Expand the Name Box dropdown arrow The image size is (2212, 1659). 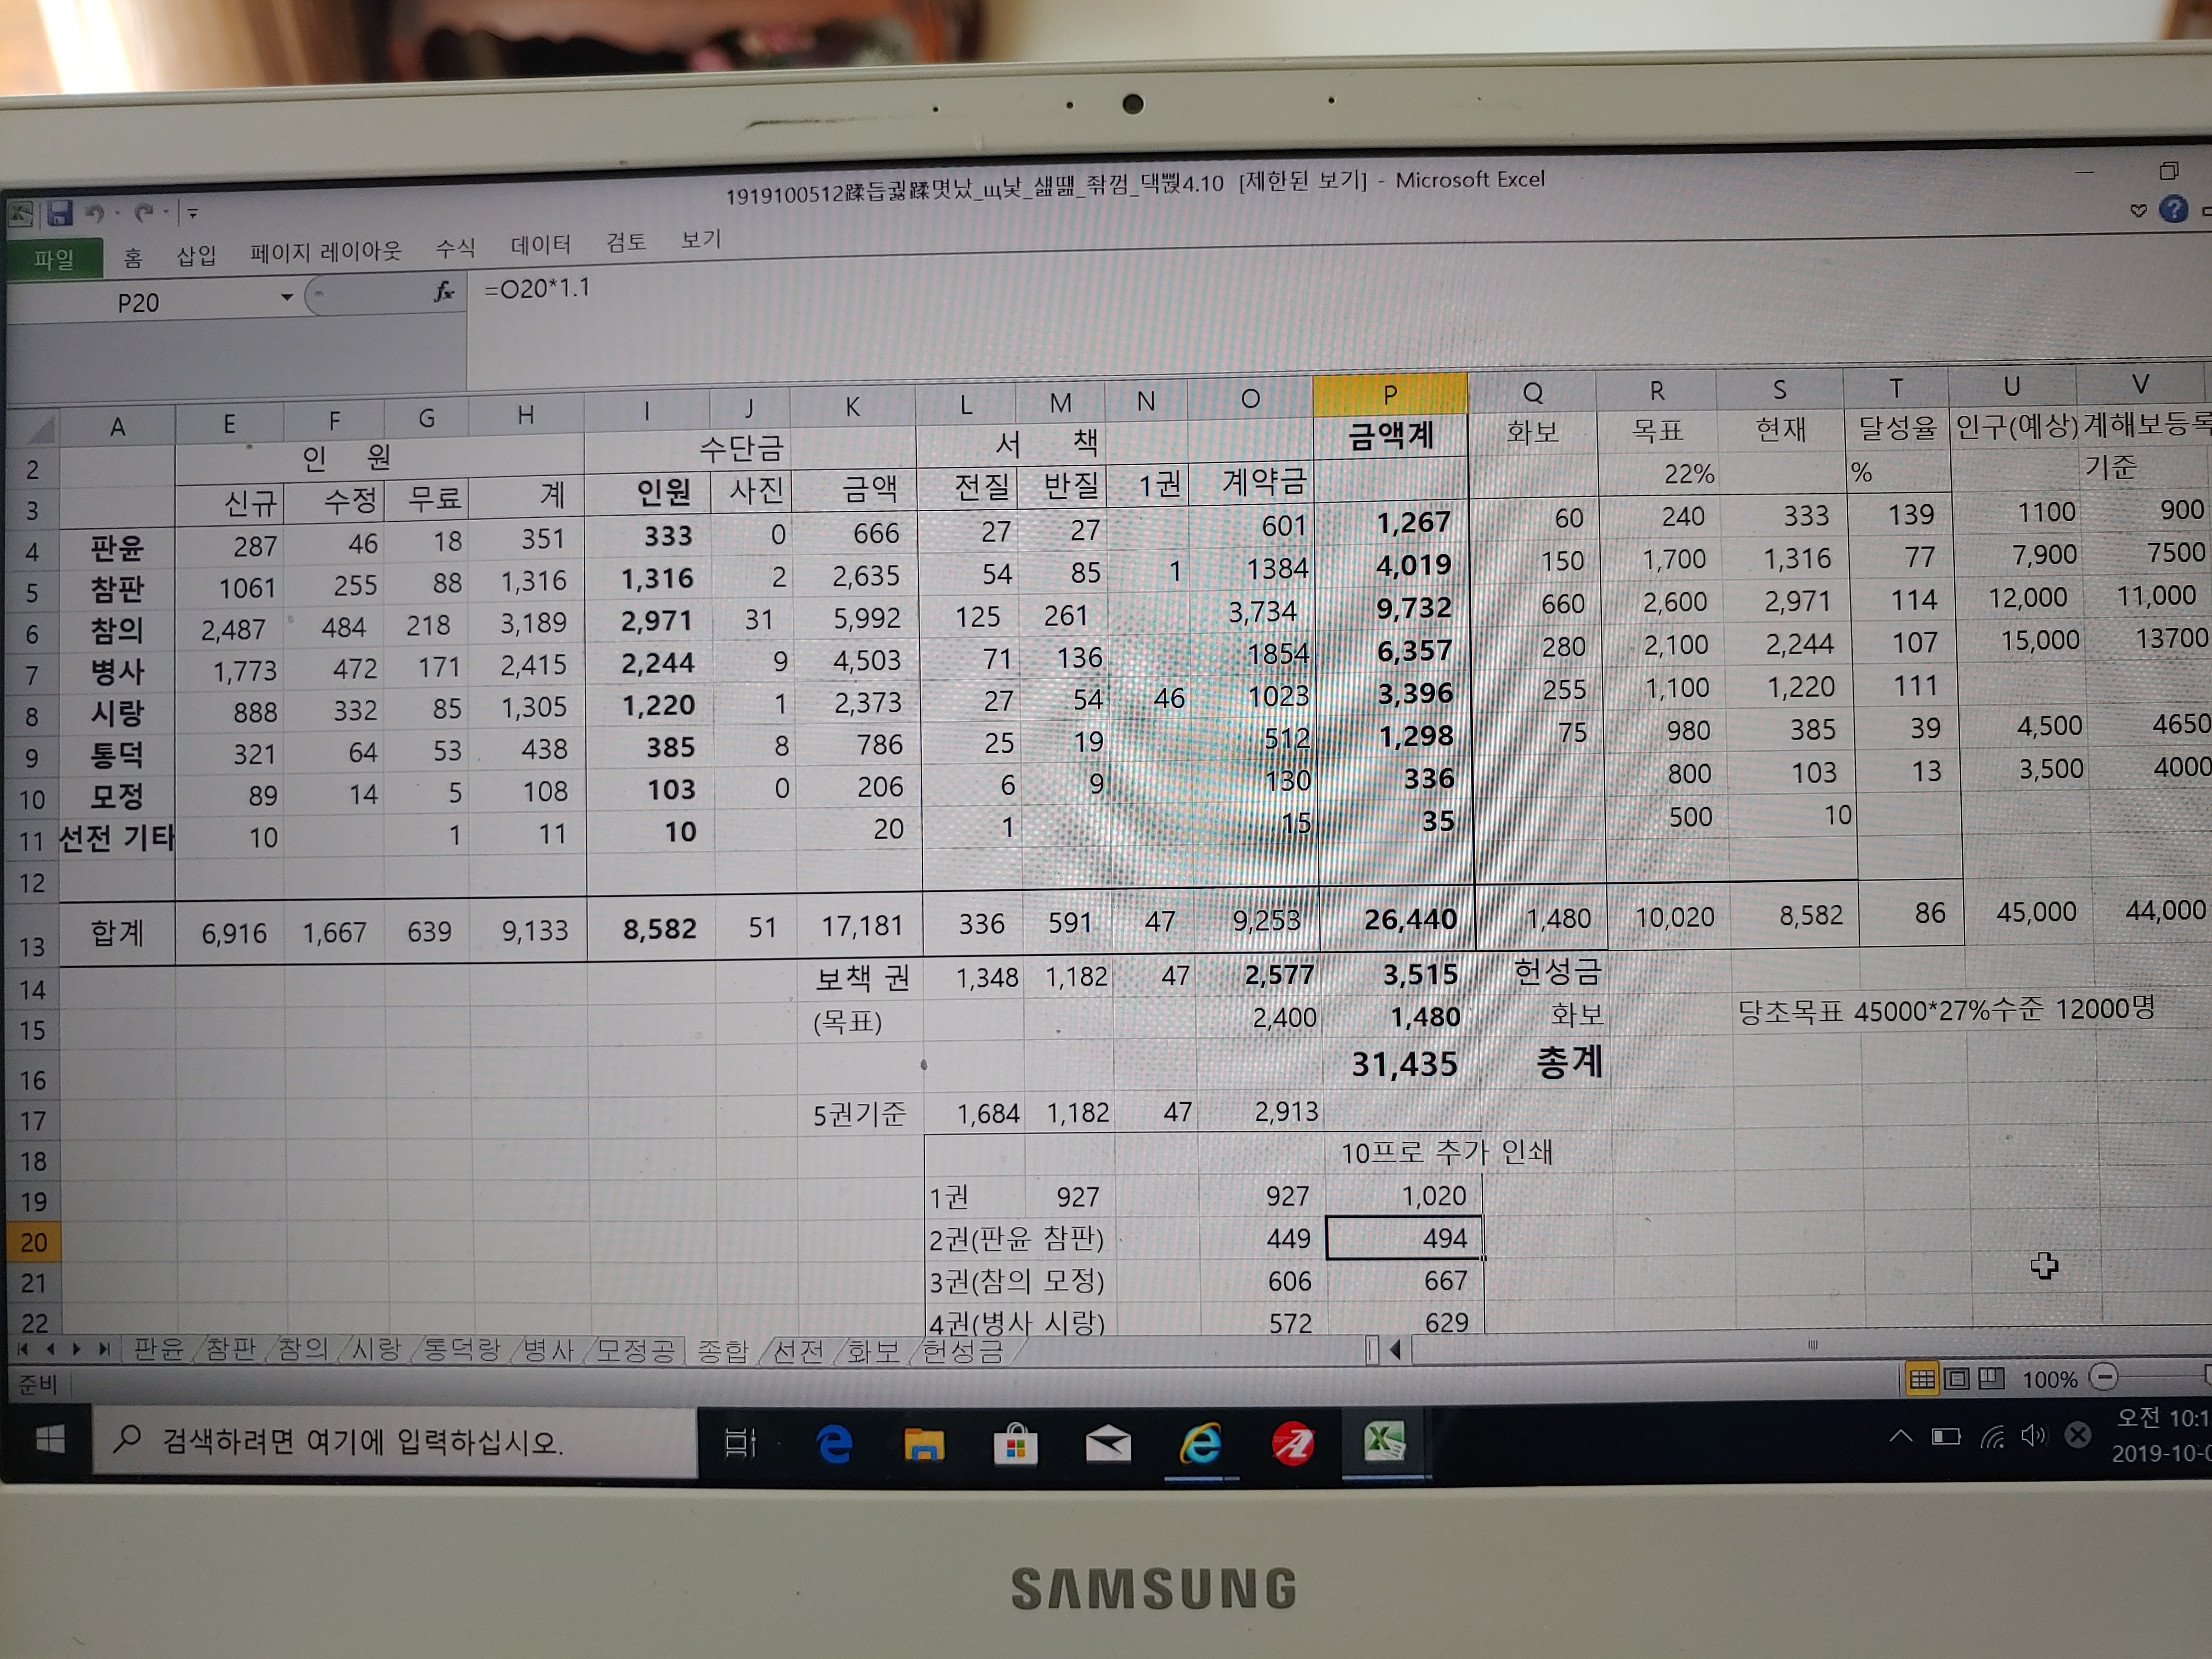287,297
